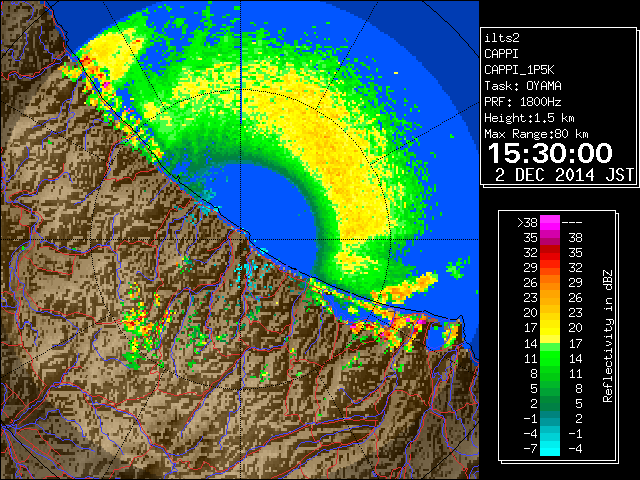Click the "-7" legend value
640x480 pixels.
point(530,448)
